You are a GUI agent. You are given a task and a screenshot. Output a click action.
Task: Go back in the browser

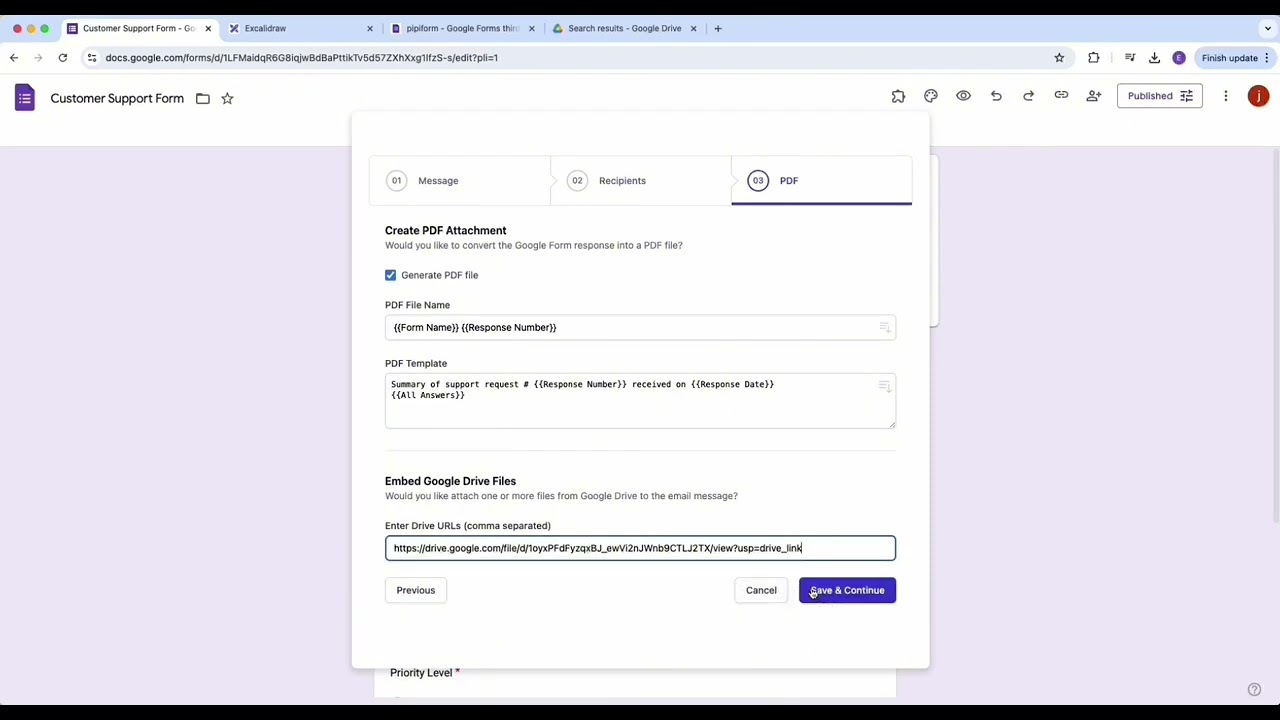(14, 58)
